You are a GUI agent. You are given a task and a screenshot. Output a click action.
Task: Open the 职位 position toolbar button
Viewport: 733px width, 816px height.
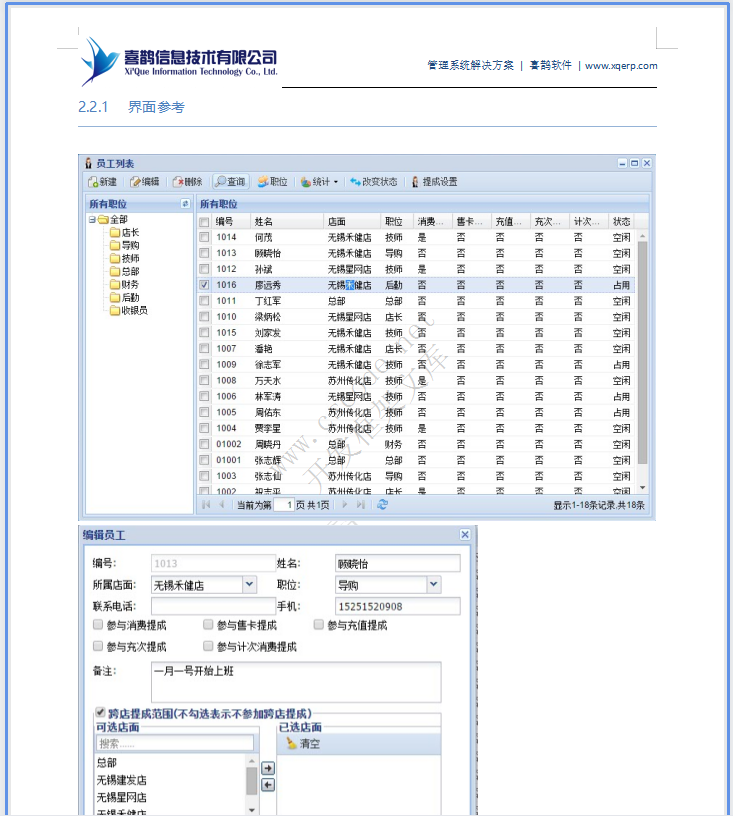[x=273, y=182]
